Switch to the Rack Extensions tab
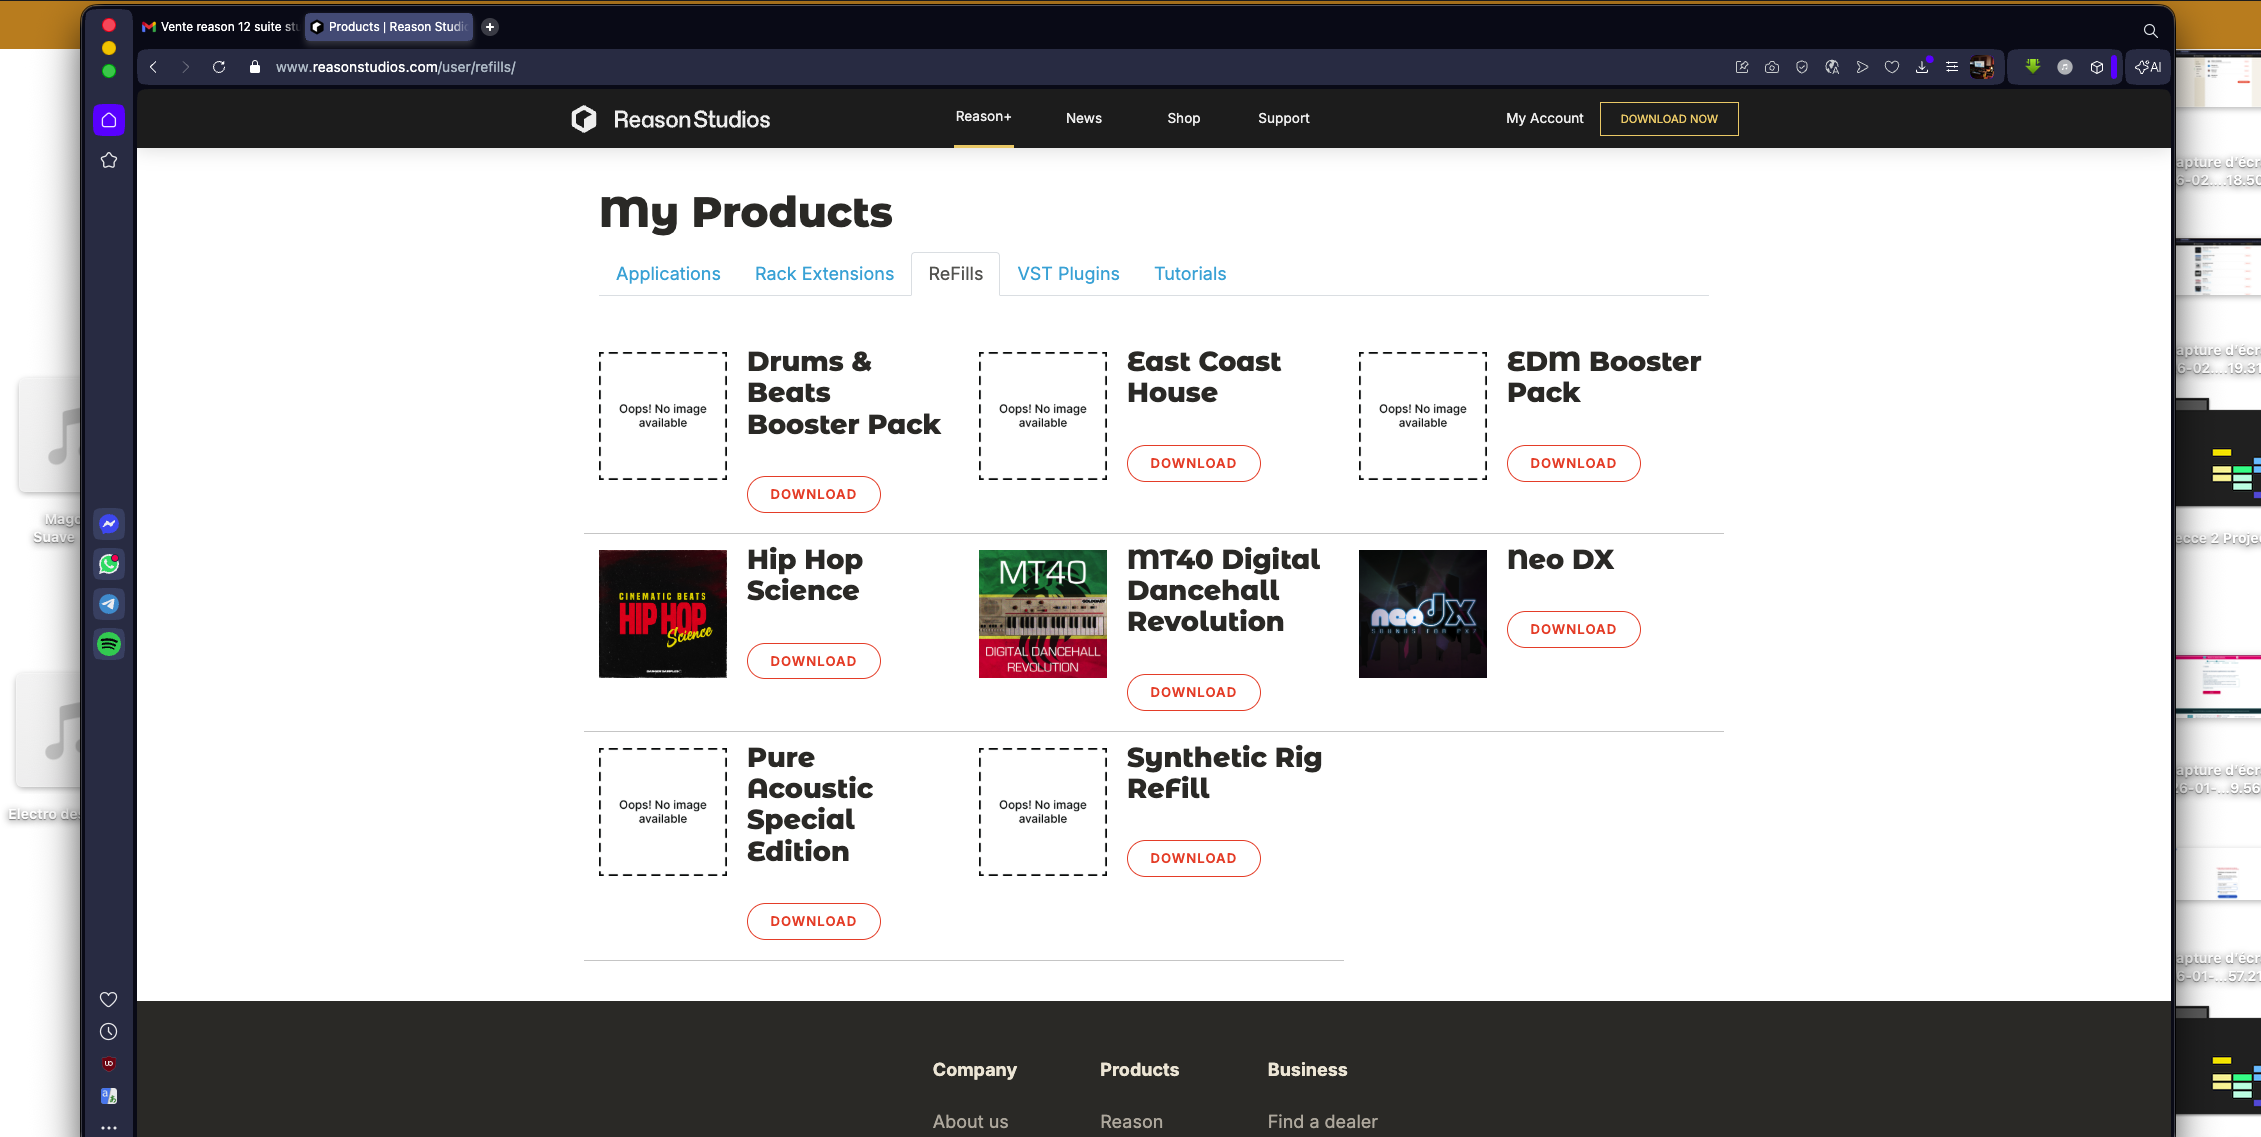The height and width of the screenshot is (1137, 2261). pyautogui.click(x=824, y=274)
